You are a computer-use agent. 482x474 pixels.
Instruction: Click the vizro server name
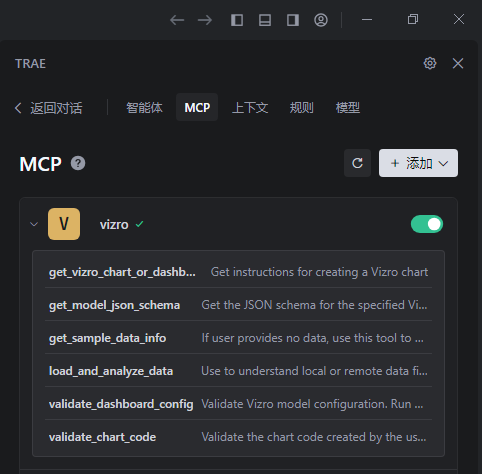tap(114, 225)
